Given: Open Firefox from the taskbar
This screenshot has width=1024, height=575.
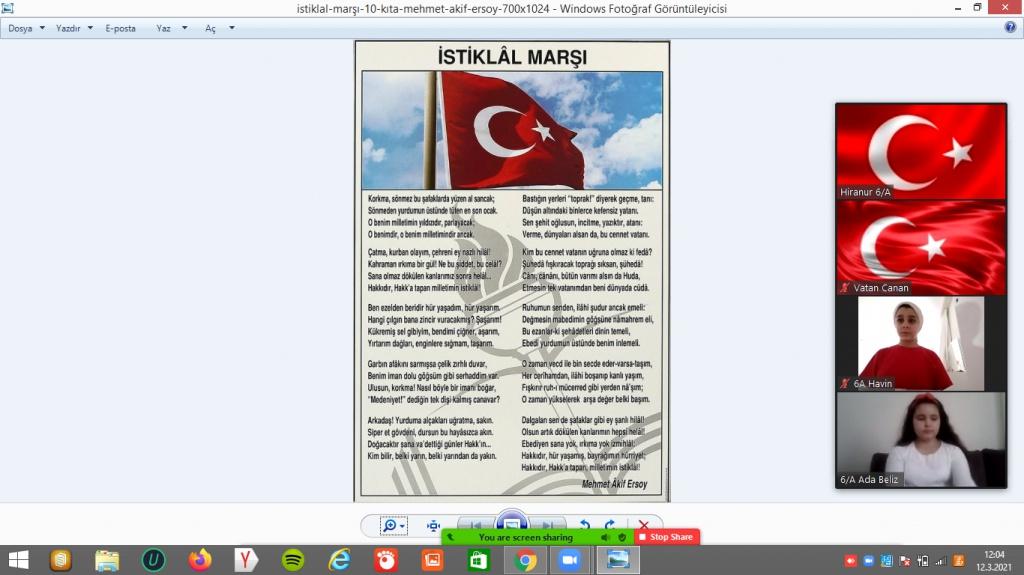Looking at the screenshot, I should click(200, 560).
